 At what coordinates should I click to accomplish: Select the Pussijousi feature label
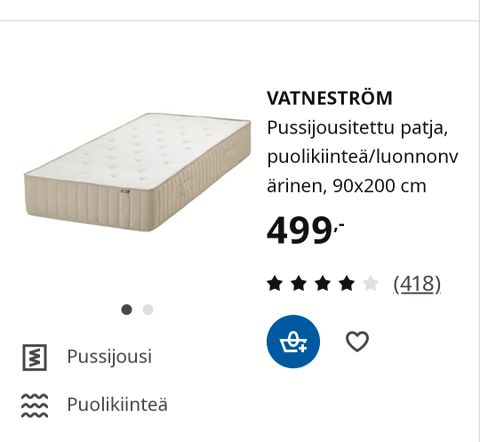point(109,357)
